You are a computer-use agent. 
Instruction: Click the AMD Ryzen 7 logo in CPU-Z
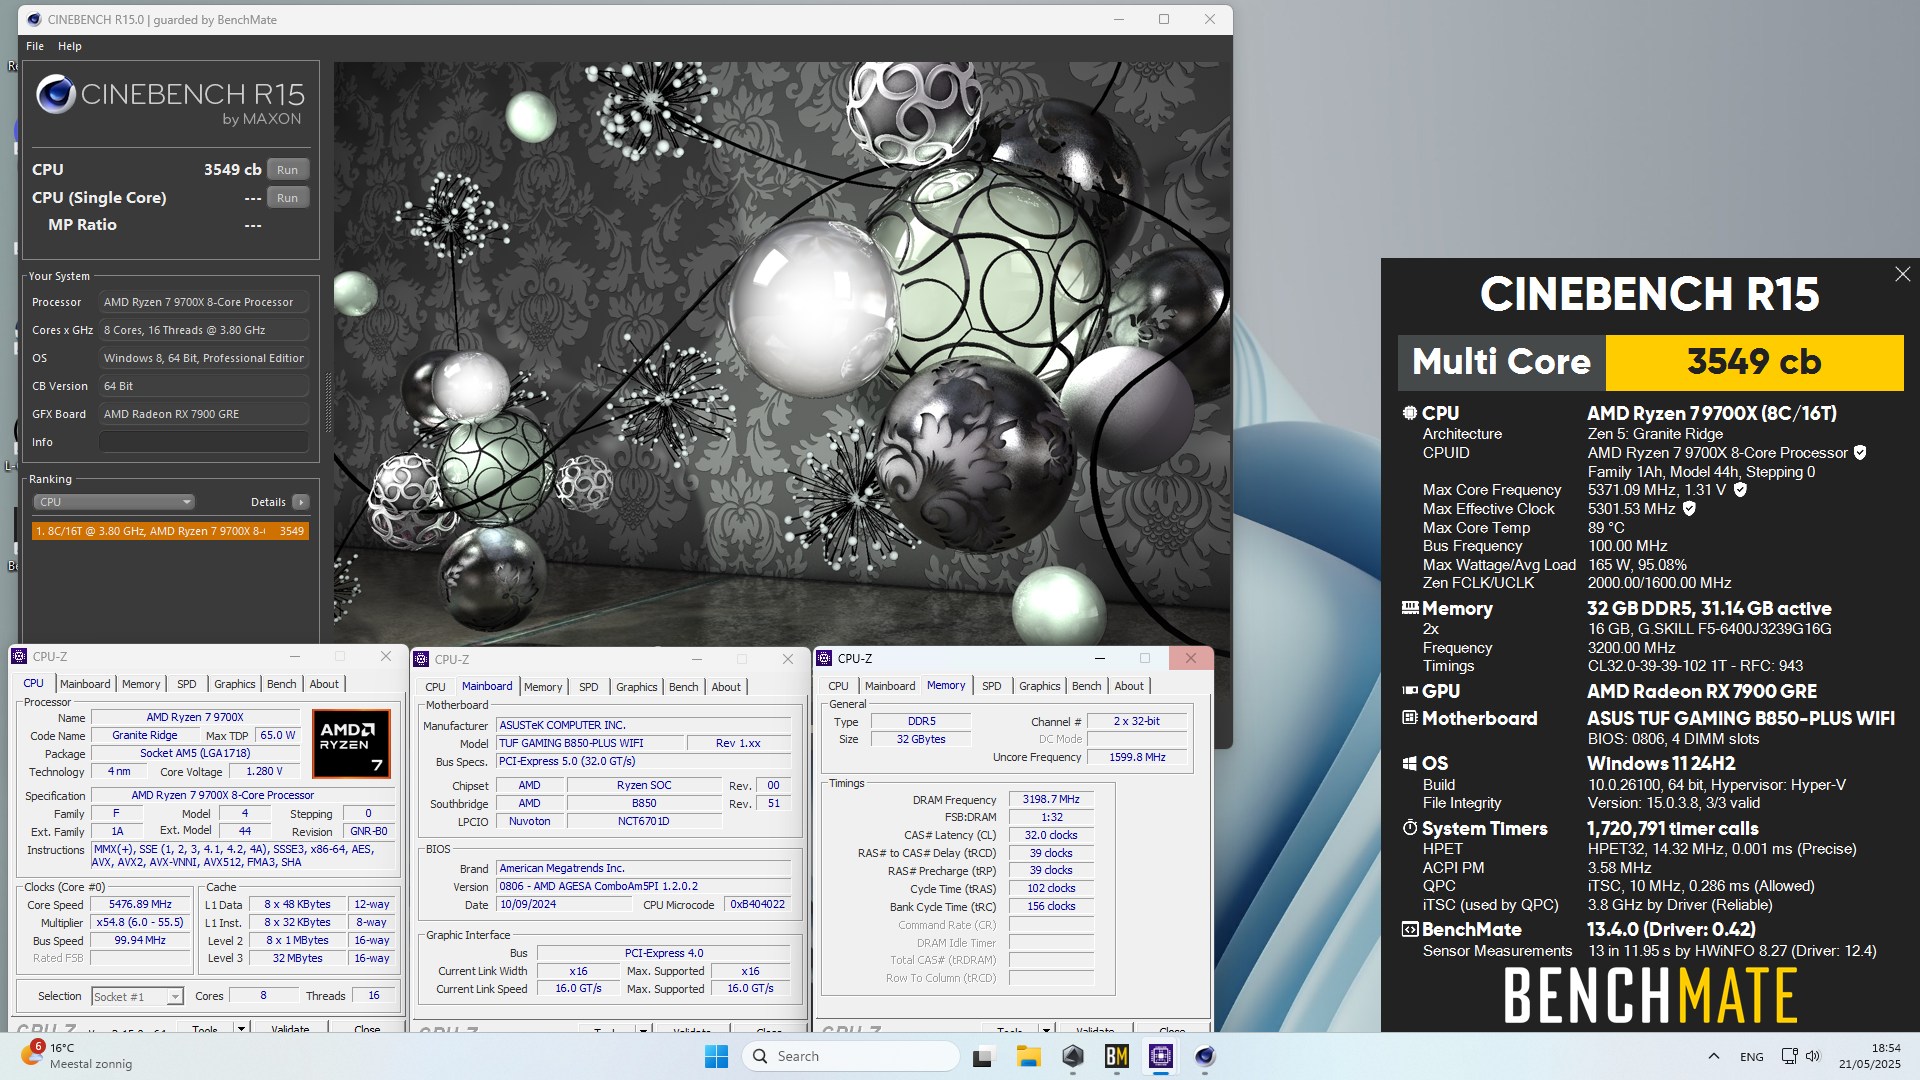(351, 744)
